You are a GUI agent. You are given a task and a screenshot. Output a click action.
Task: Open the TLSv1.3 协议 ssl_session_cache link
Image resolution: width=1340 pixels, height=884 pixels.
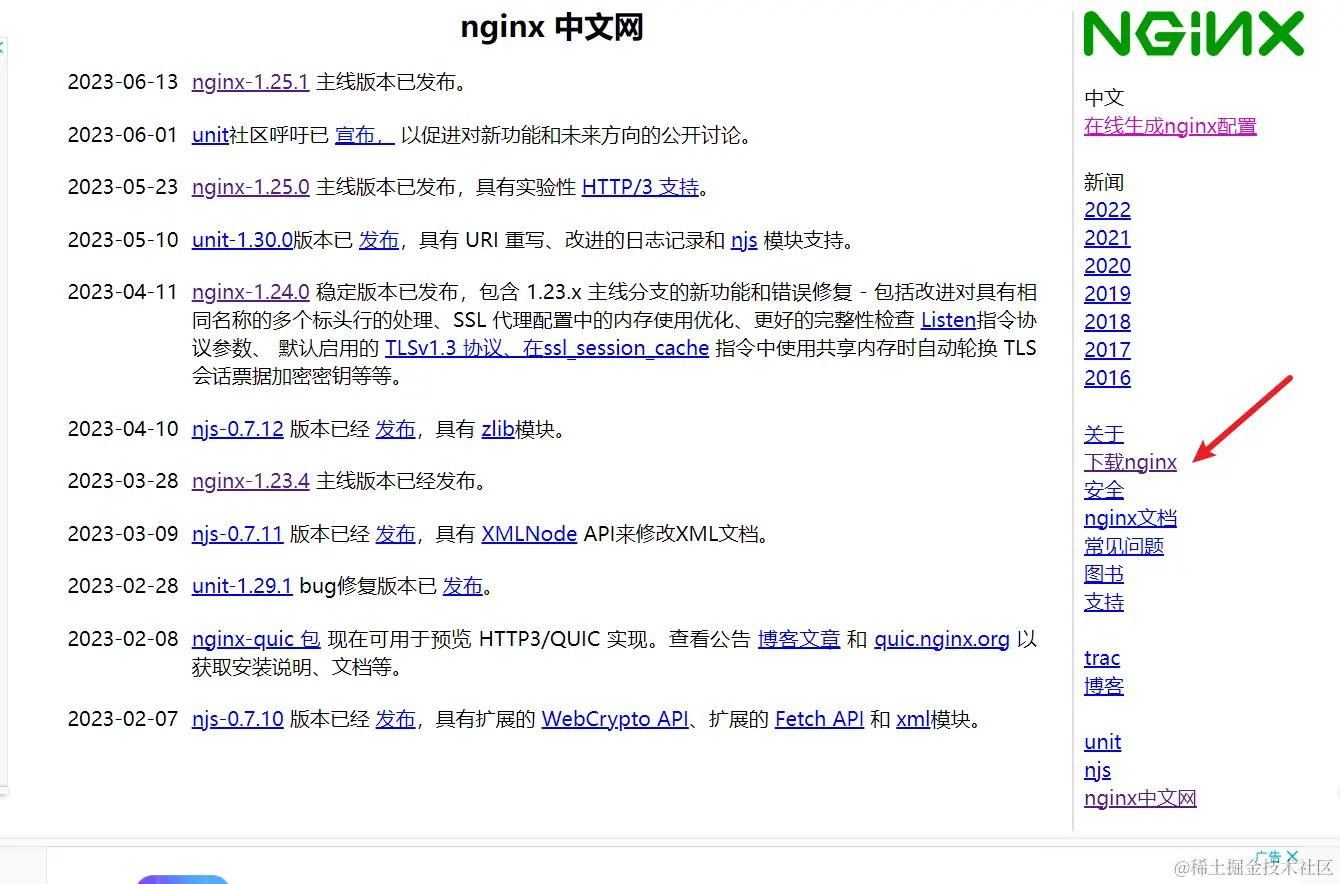[547, 348]
